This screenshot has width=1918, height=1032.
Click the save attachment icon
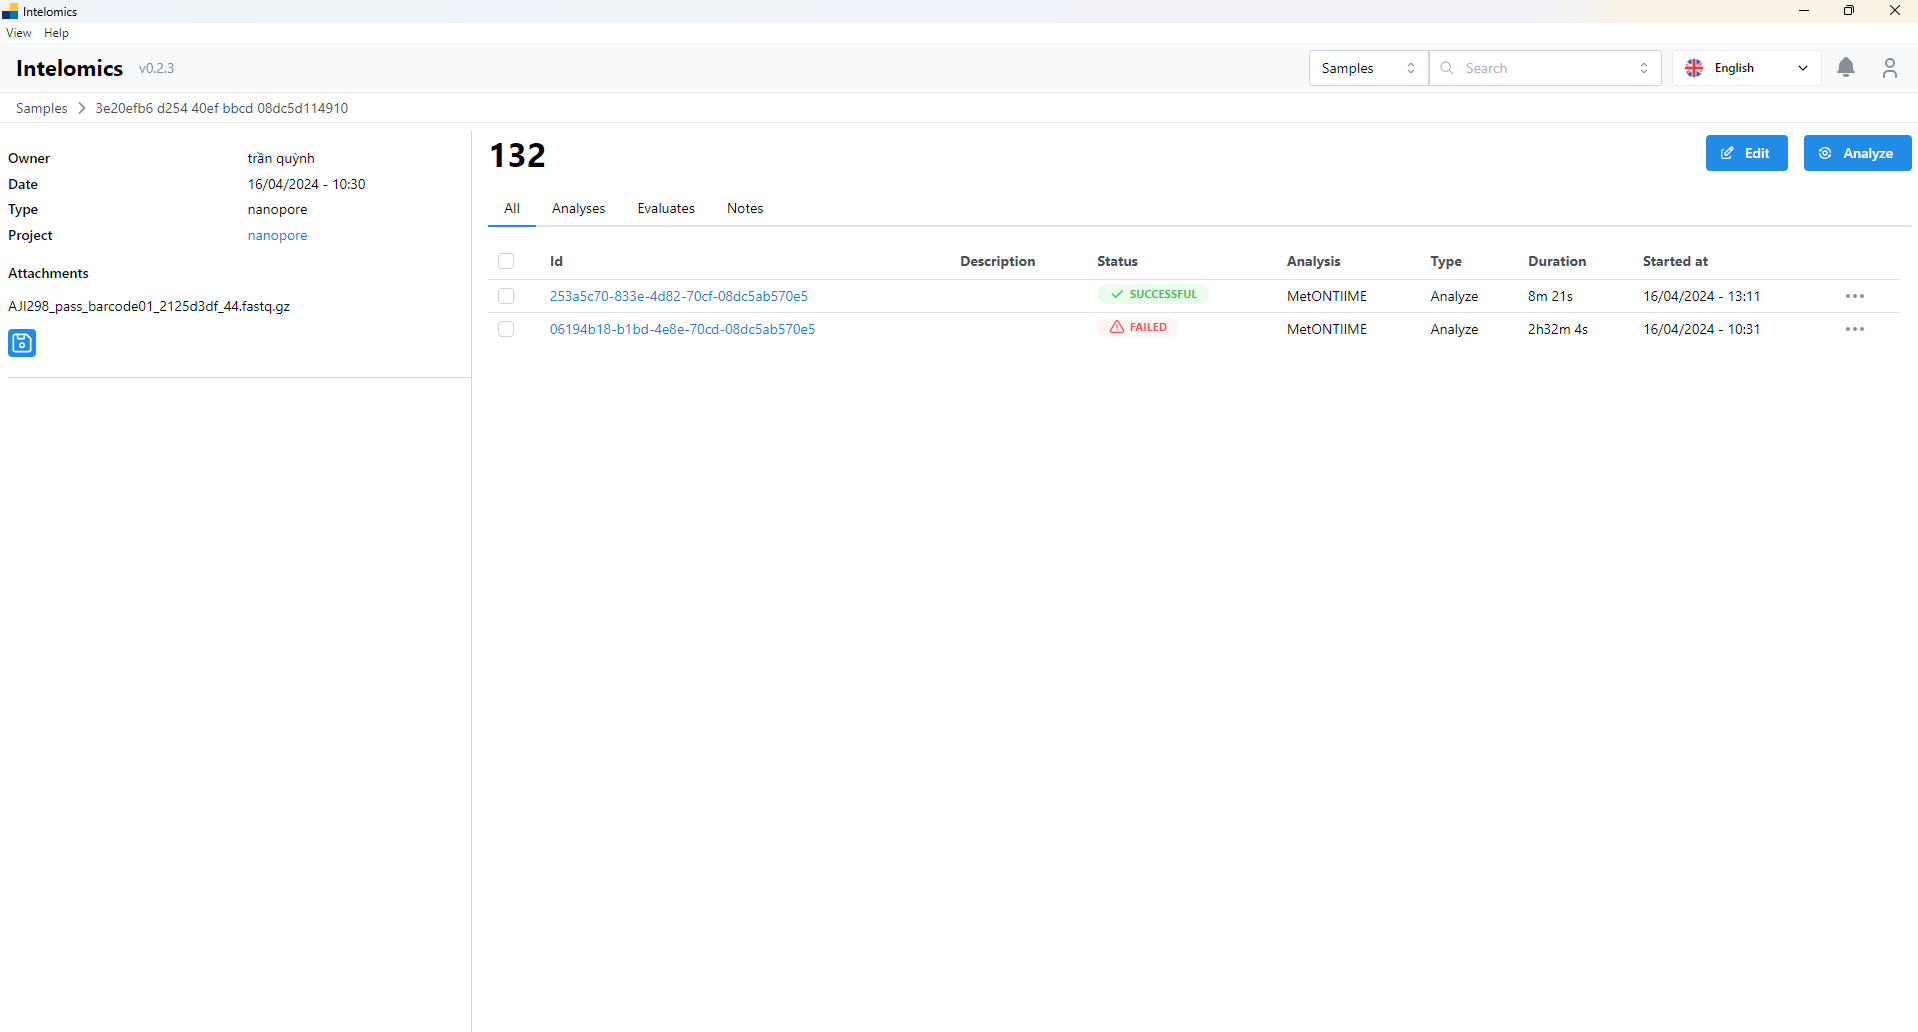[x=22, y=343]
